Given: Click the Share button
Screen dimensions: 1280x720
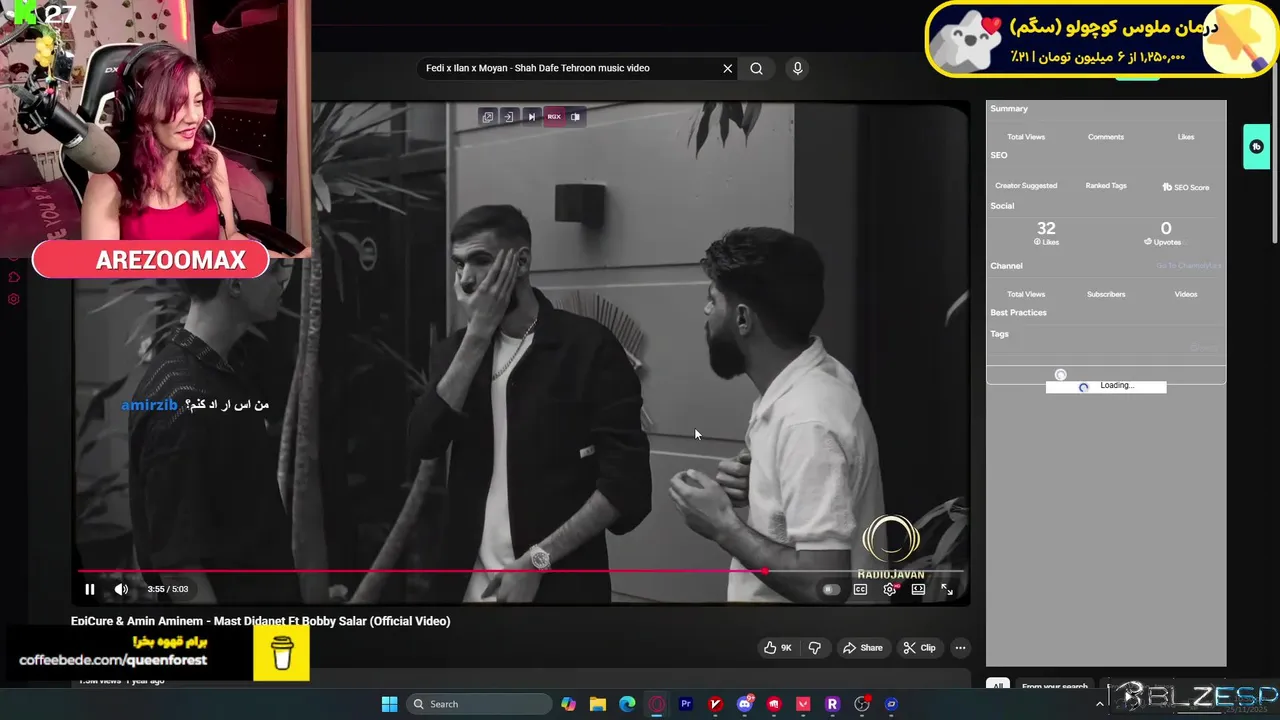Looking at the screenshot, I should click(862, 648).
